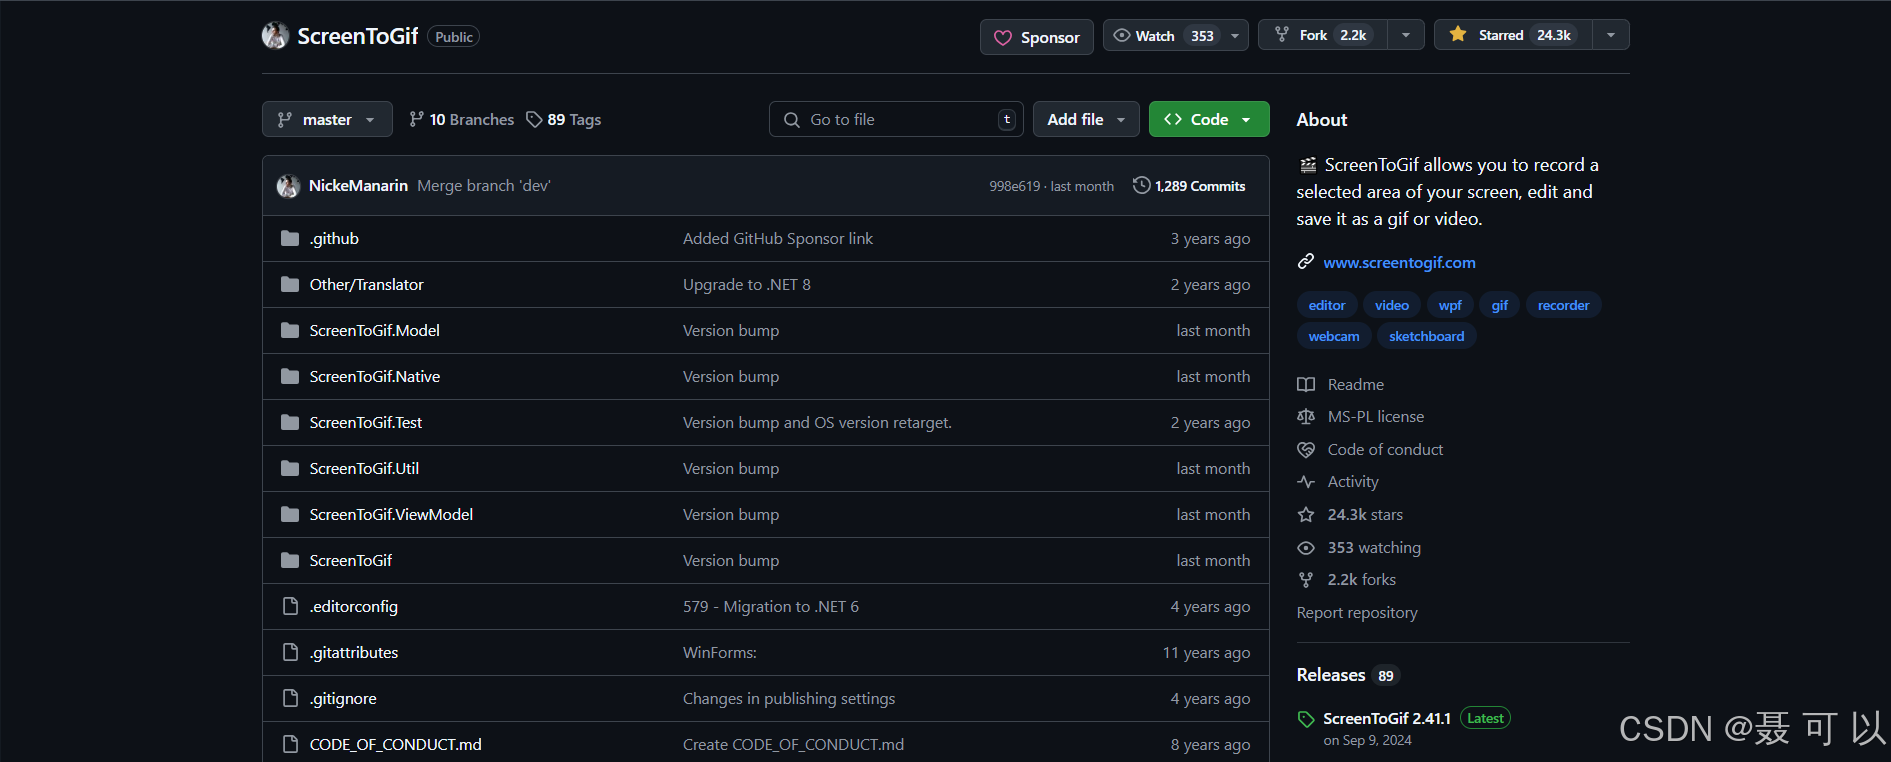Select the editor topic tag
The height and width of the screenshot is (762, 1891).
pyautogui.click(x=1327, y=305)
